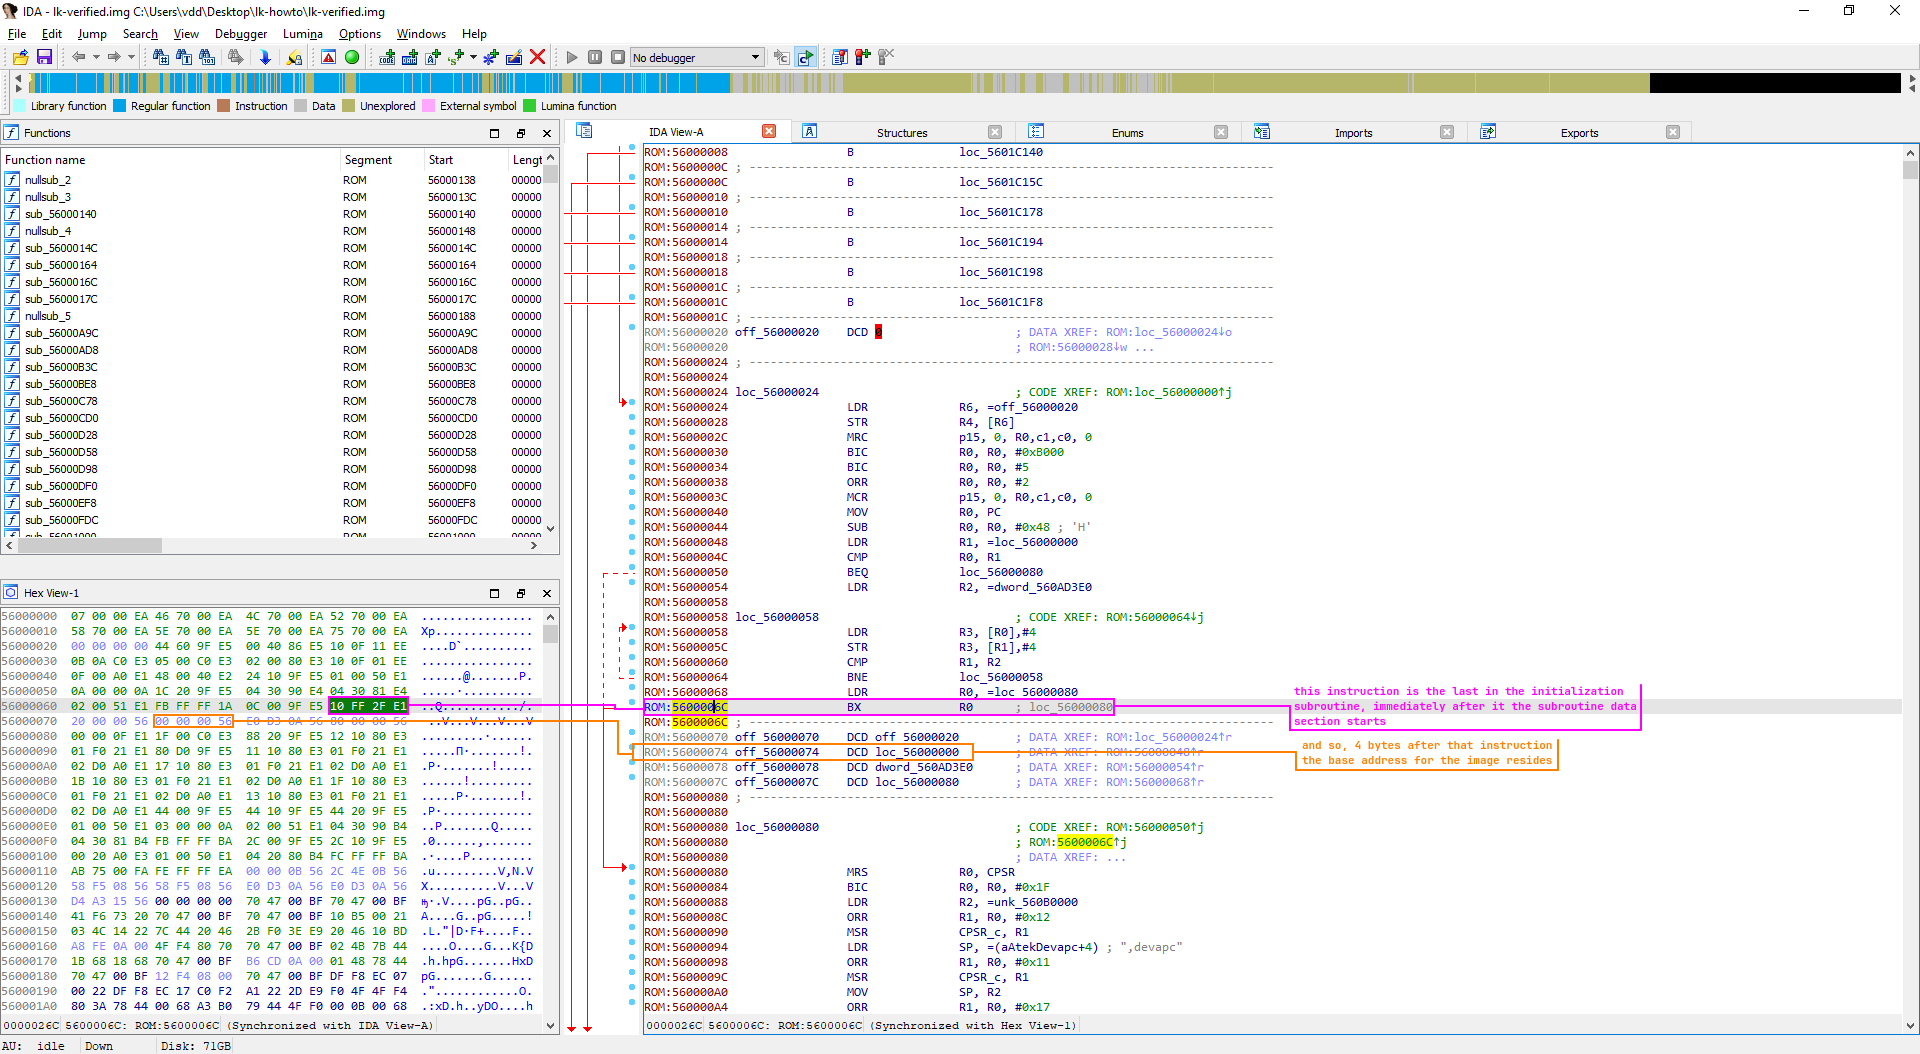The height and width of the screenshot is (1054, 1920).
Task: Click the Terminate process stop icon
Action: tap(618, 57)
